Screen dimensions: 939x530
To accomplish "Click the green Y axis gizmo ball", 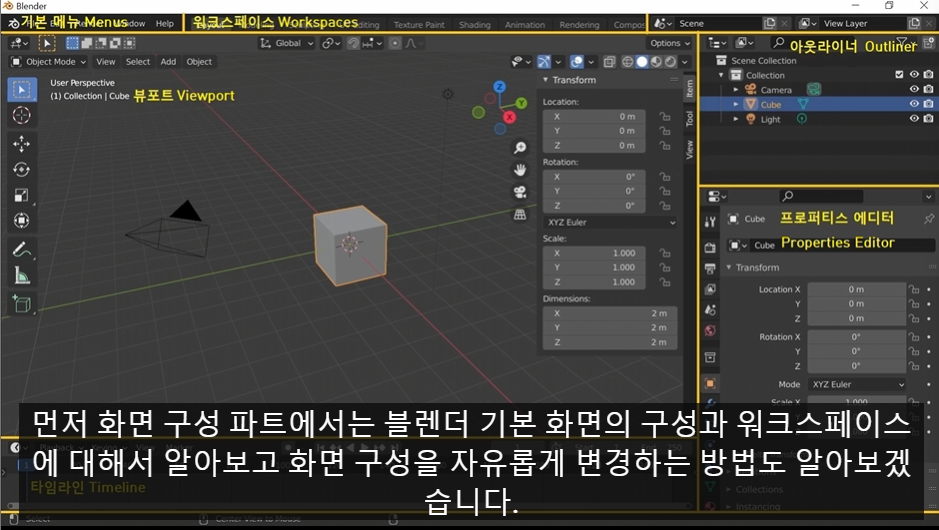I will 522,103.
